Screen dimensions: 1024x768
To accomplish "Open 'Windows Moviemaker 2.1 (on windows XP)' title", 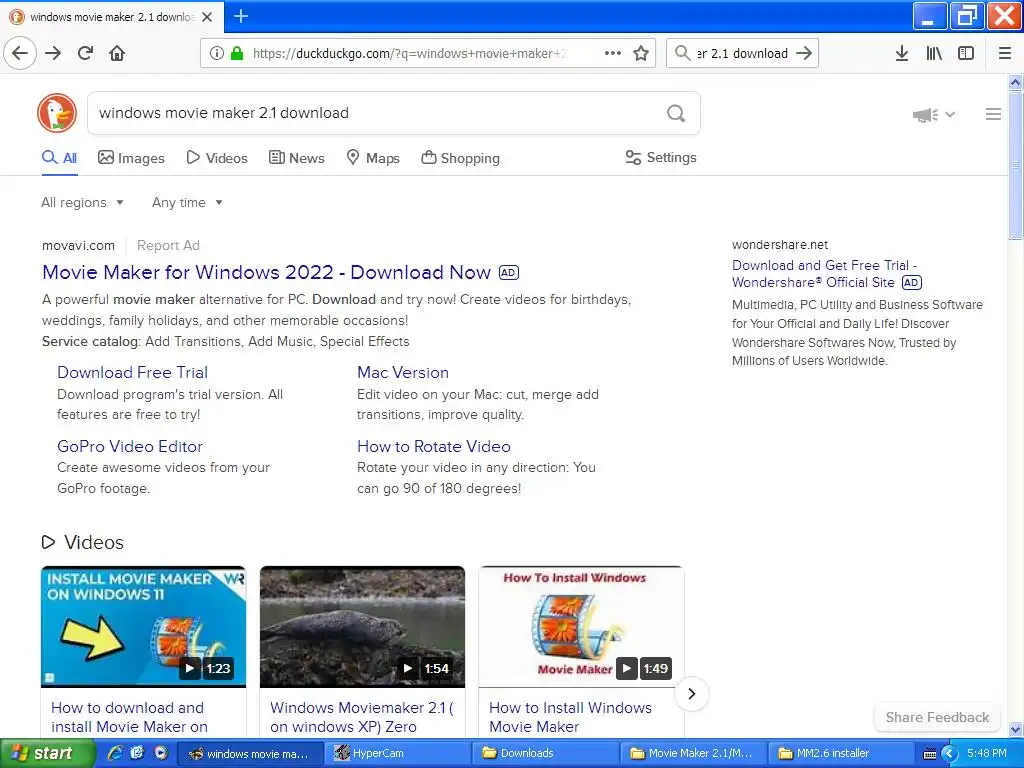I will pos(362,717).
